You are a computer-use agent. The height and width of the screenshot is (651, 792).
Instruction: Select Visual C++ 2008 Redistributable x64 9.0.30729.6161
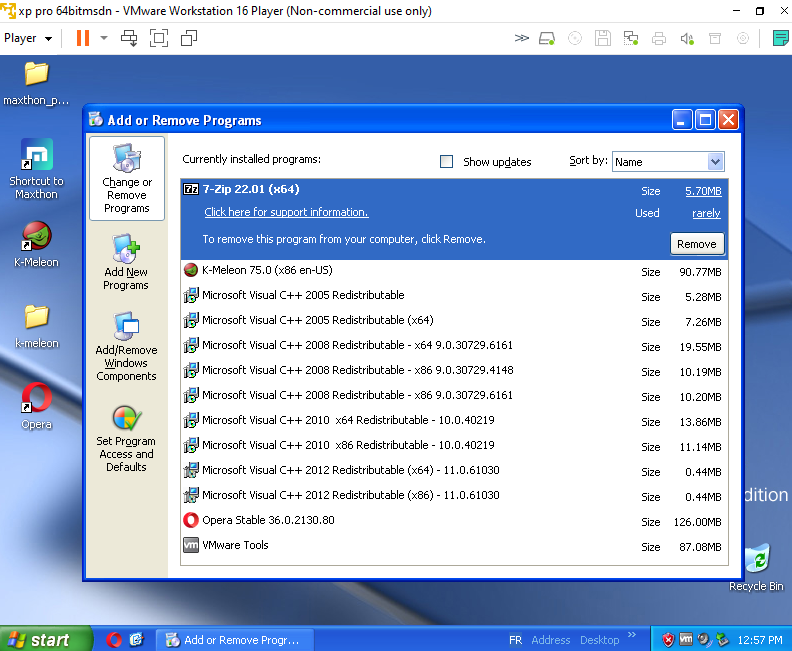[454, 346]
